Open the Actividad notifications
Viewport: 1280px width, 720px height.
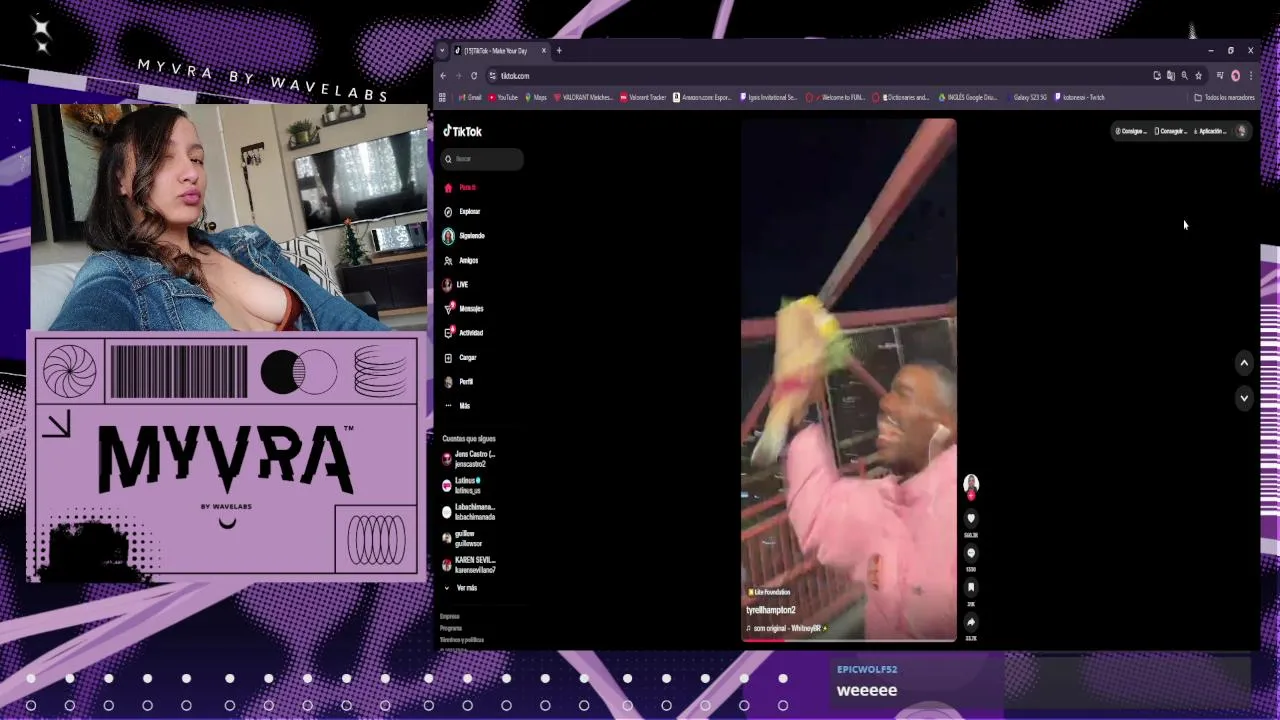tap(463, 333)
